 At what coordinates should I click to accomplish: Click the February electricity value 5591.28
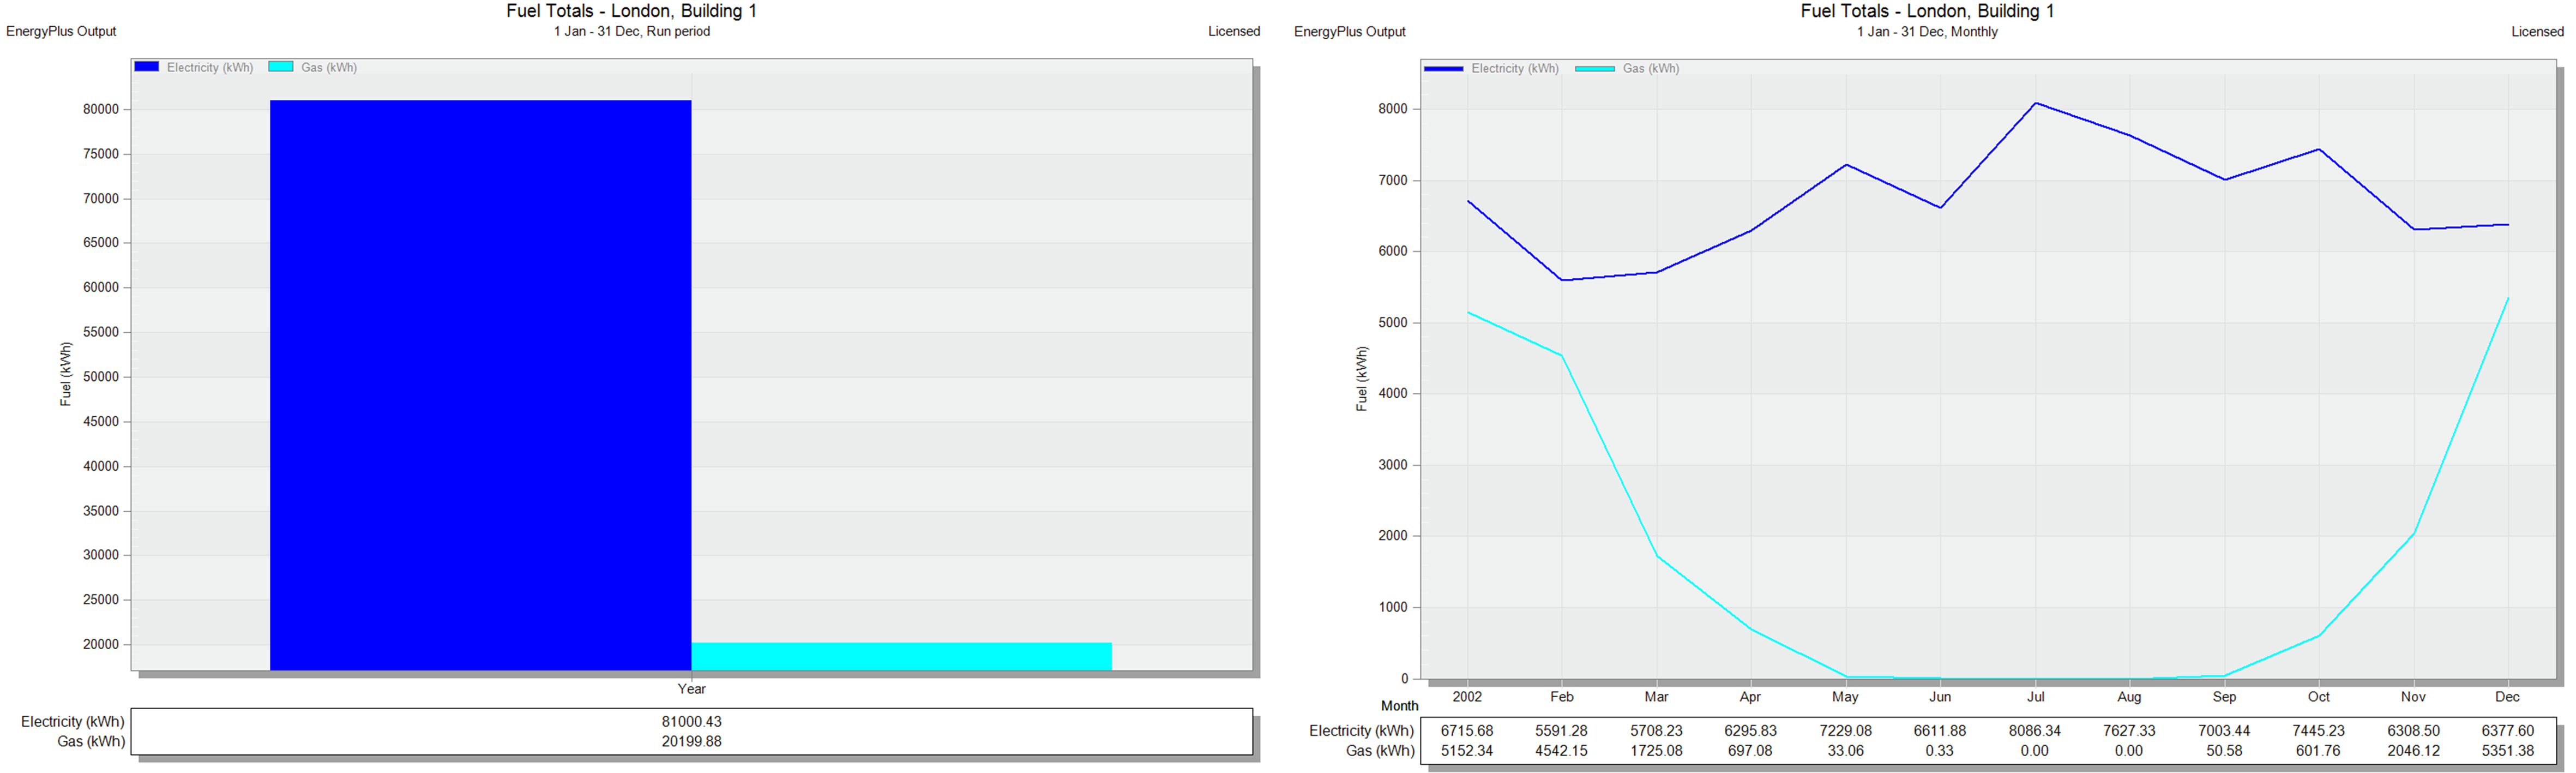pyautogui.click(x=1561, y=731)
